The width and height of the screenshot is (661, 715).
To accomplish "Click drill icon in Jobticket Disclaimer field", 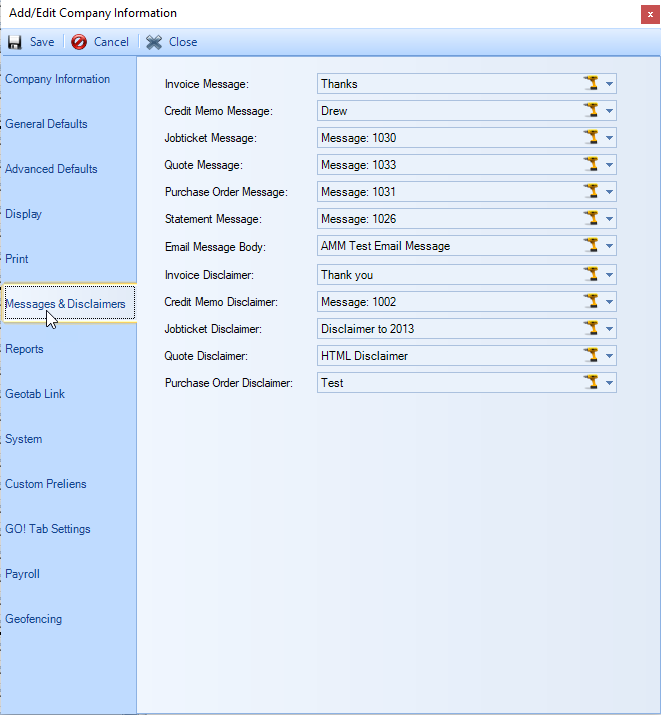I will [591, 328].
